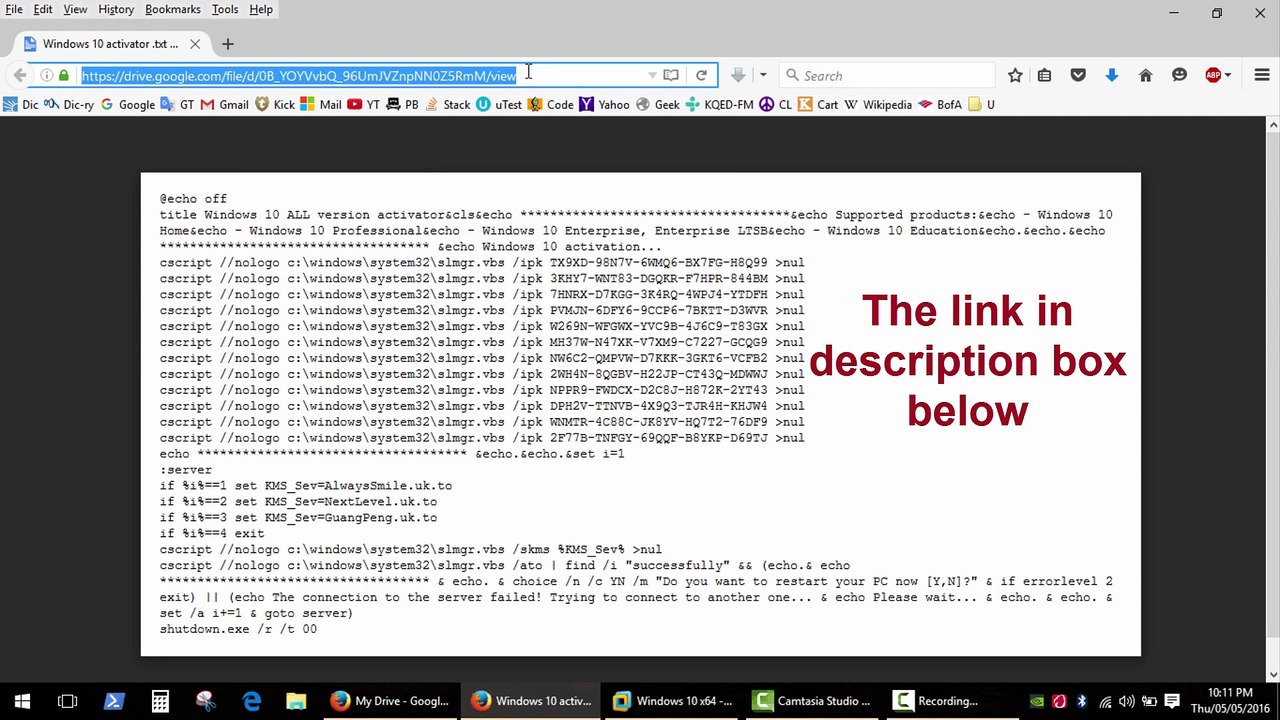The height and width of the screenshot is (720, 1280).
Task: Select the Windows 10 activator .txt tab
Action: pos(112,44)
